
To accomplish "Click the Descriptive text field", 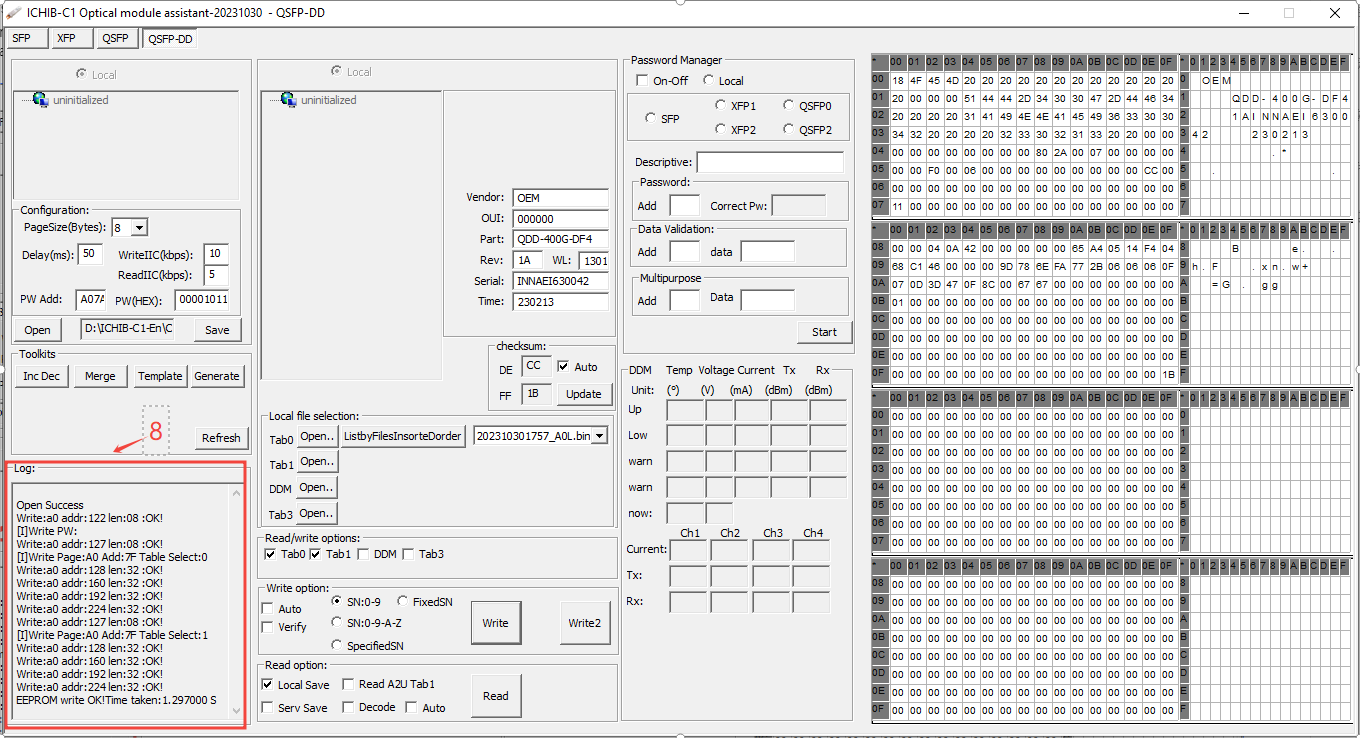I will 769,162.
